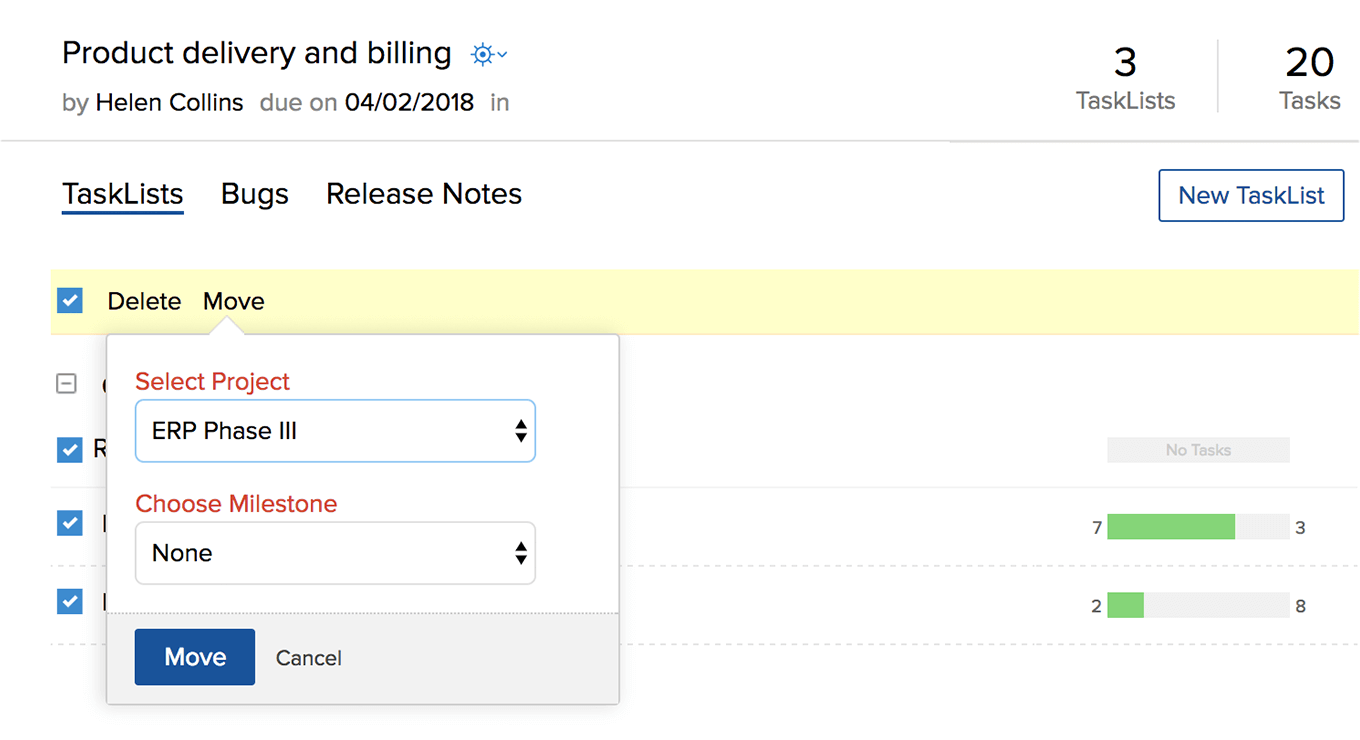Click the No Tasks progress indicator
The height and width of the screenshot is (740, 1360).
coord(1198,450)
